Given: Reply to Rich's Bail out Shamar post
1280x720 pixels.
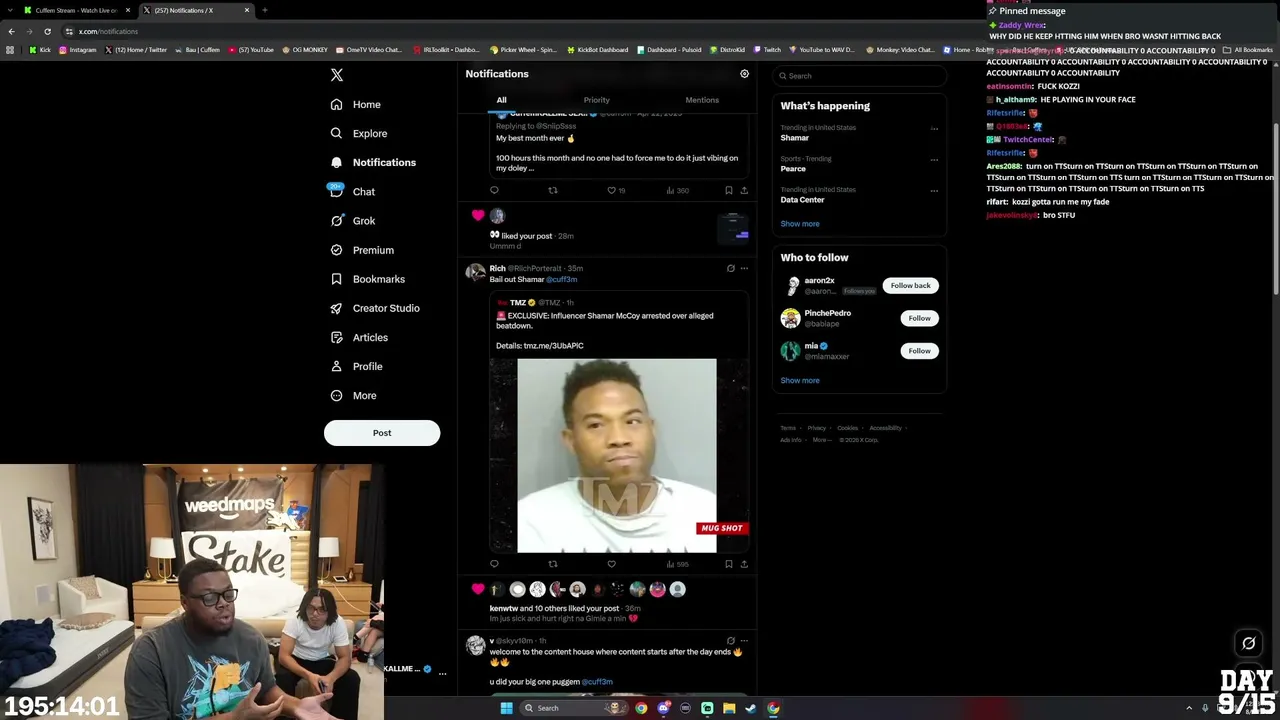Looking at the screenshot, I should click(x=494, y=564).
